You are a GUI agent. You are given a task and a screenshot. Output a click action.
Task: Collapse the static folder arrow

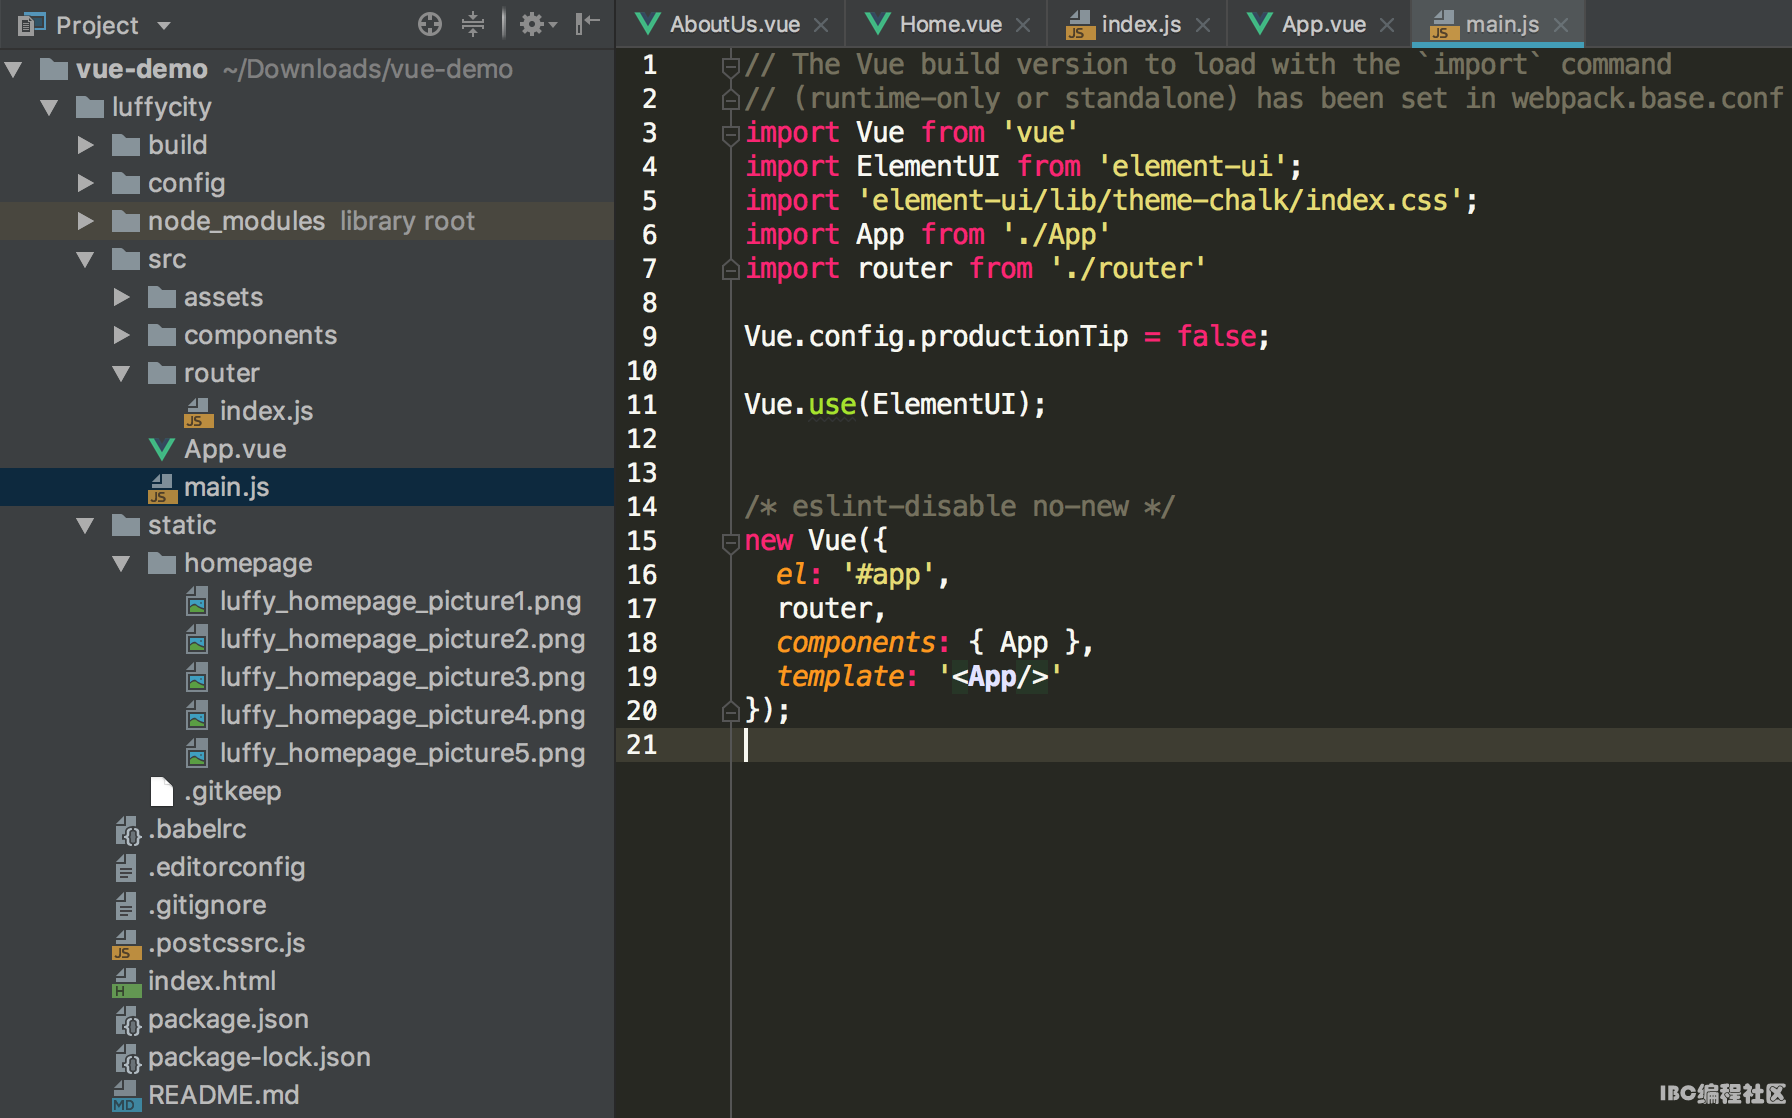coord(86,525)
